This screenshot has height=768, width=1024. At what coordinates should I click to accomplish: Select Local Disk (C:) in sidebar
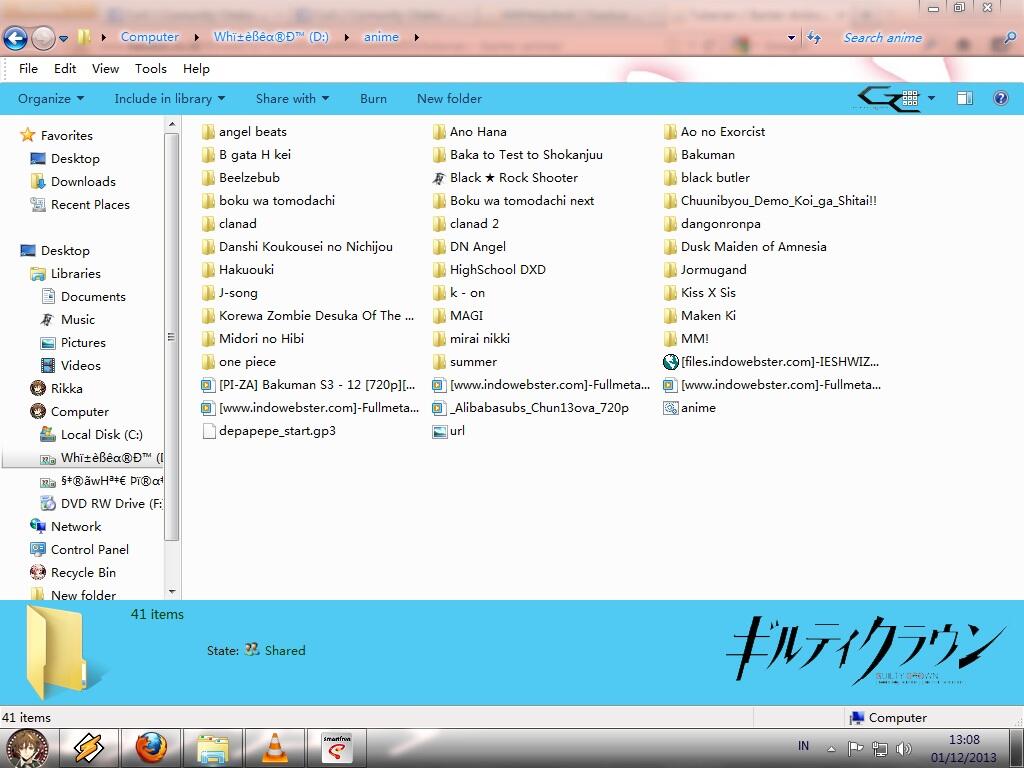(x=101, y=434)
